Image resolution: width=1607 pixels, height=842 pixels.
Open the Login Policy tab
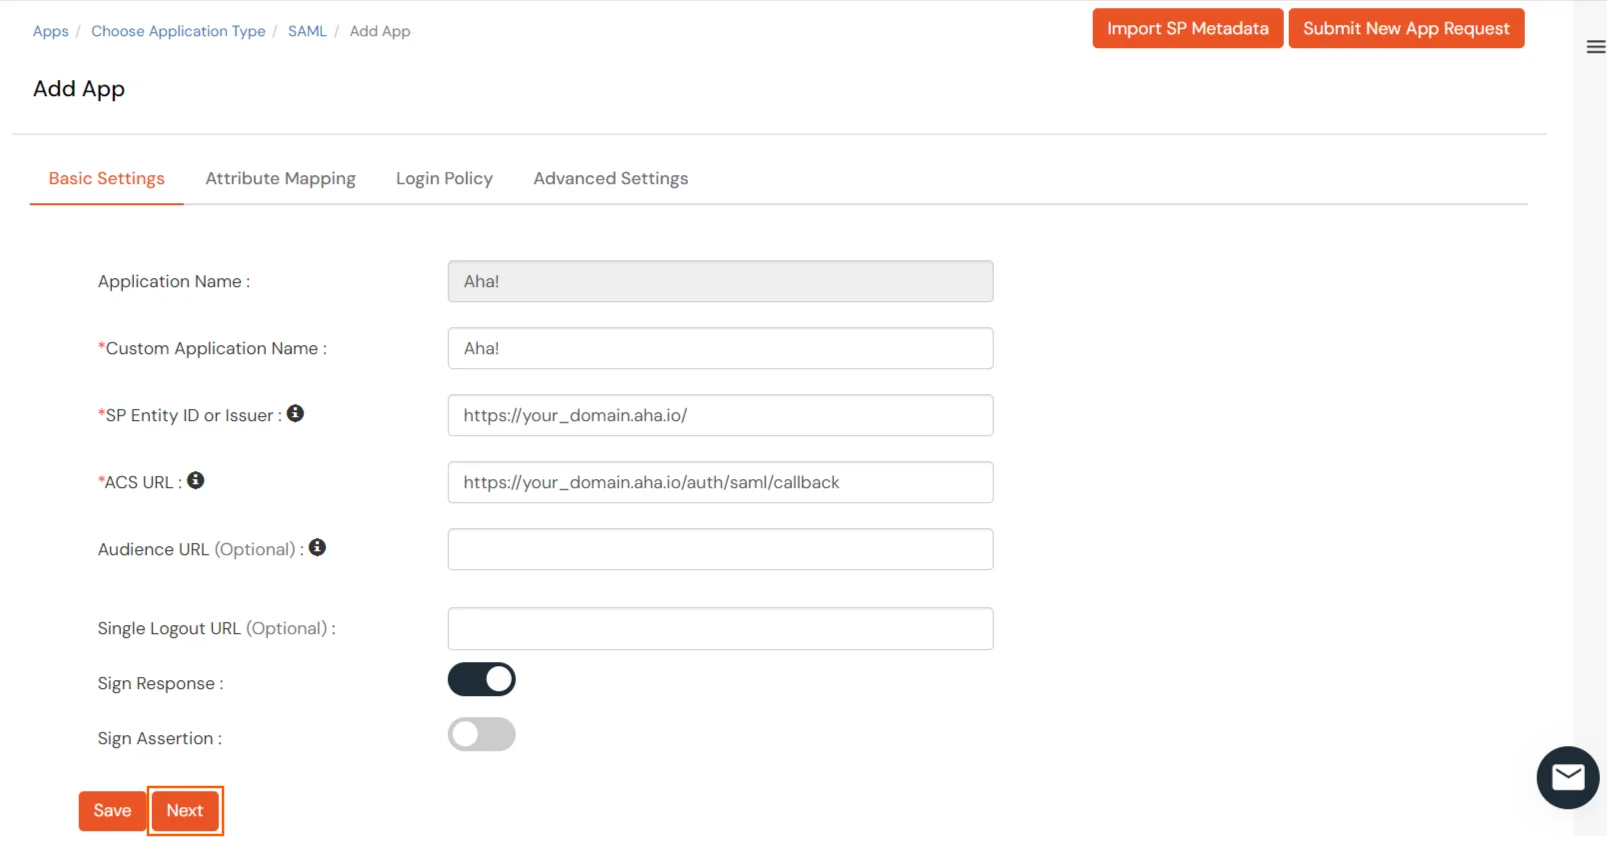tap(444, 178)
